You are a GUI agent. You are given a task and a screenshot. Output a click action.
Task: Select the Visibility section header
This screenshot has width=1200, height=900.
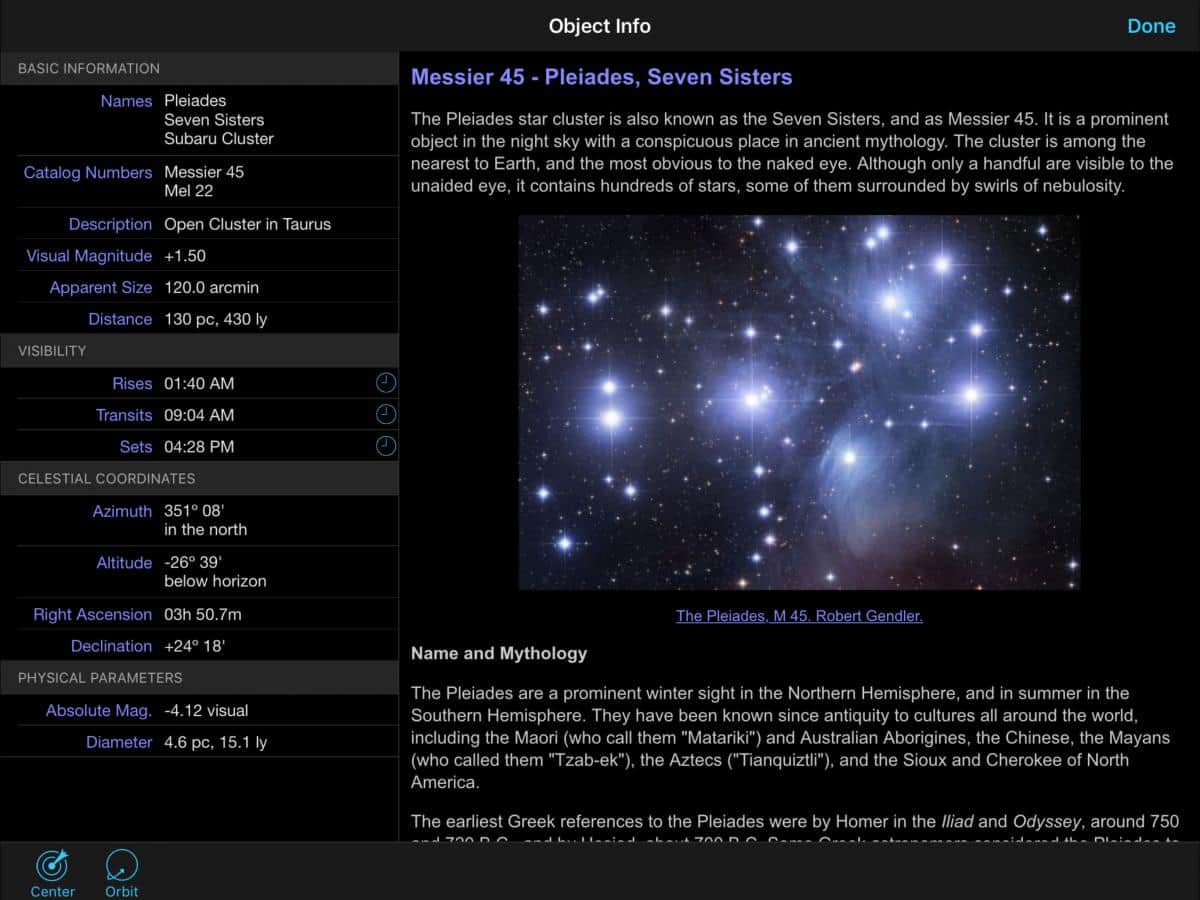[x=52, y=351]
